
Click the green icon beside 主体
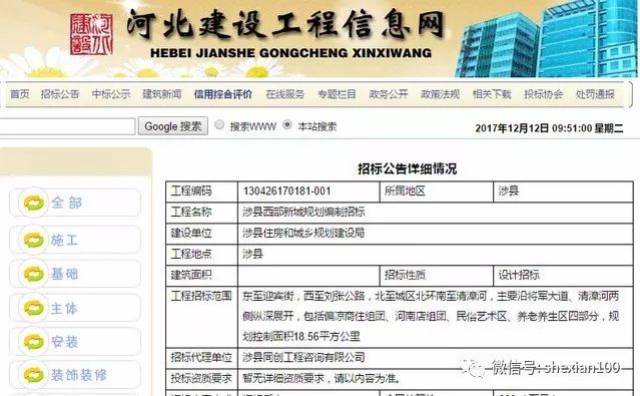pyautogui.click(x=33, y=308)
